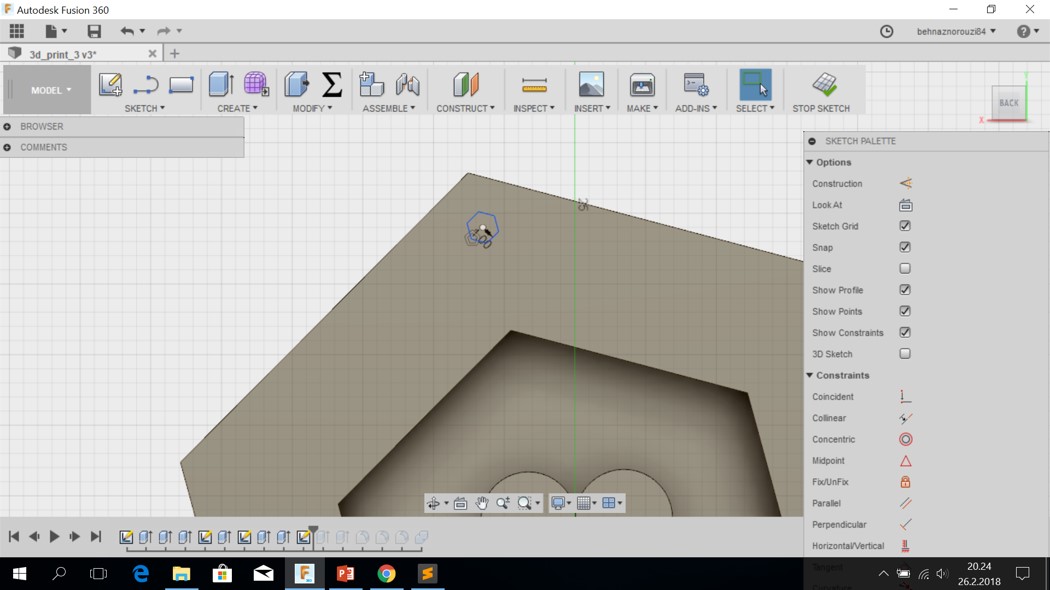1050x590 pixels.
Task: Select the Offset Plane construct tool
Action: click(466, 85)
